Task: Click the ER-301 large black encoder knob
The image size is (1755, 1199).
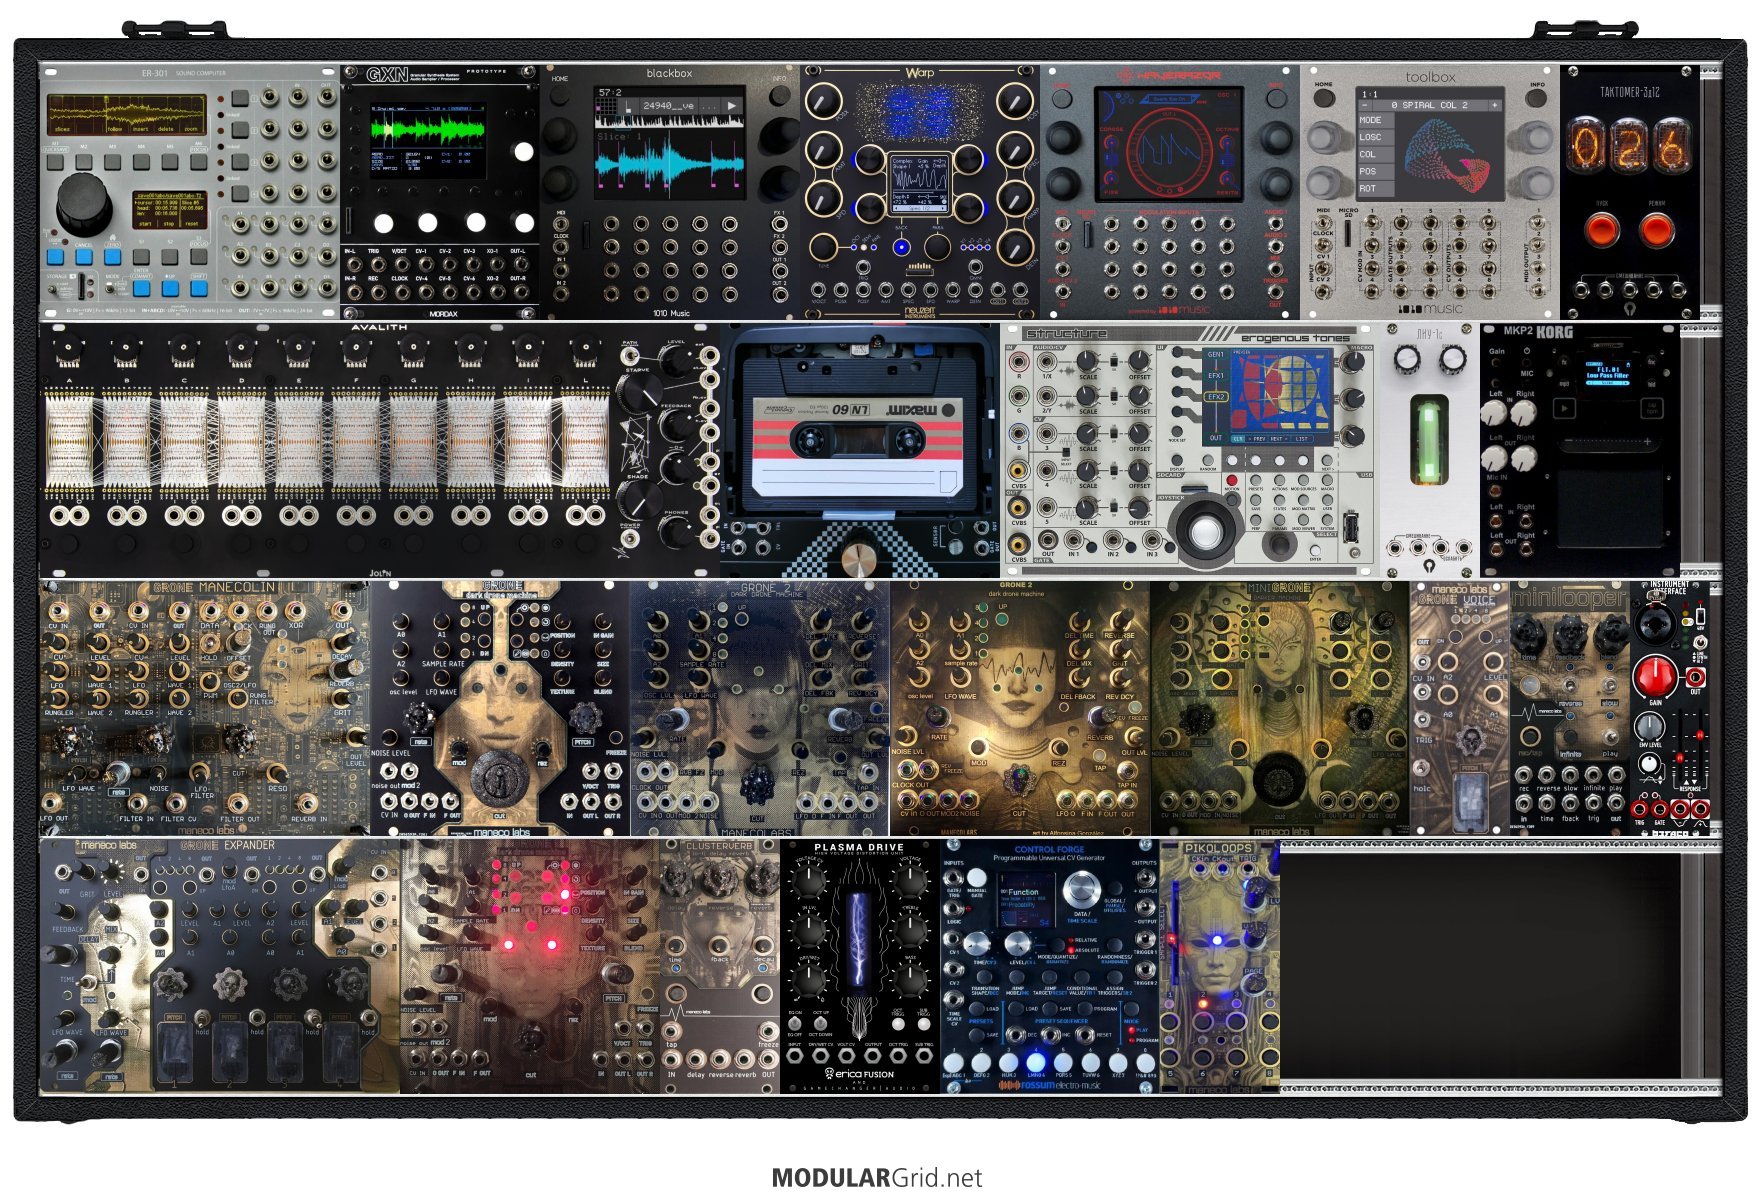Action: click(84, 203)
